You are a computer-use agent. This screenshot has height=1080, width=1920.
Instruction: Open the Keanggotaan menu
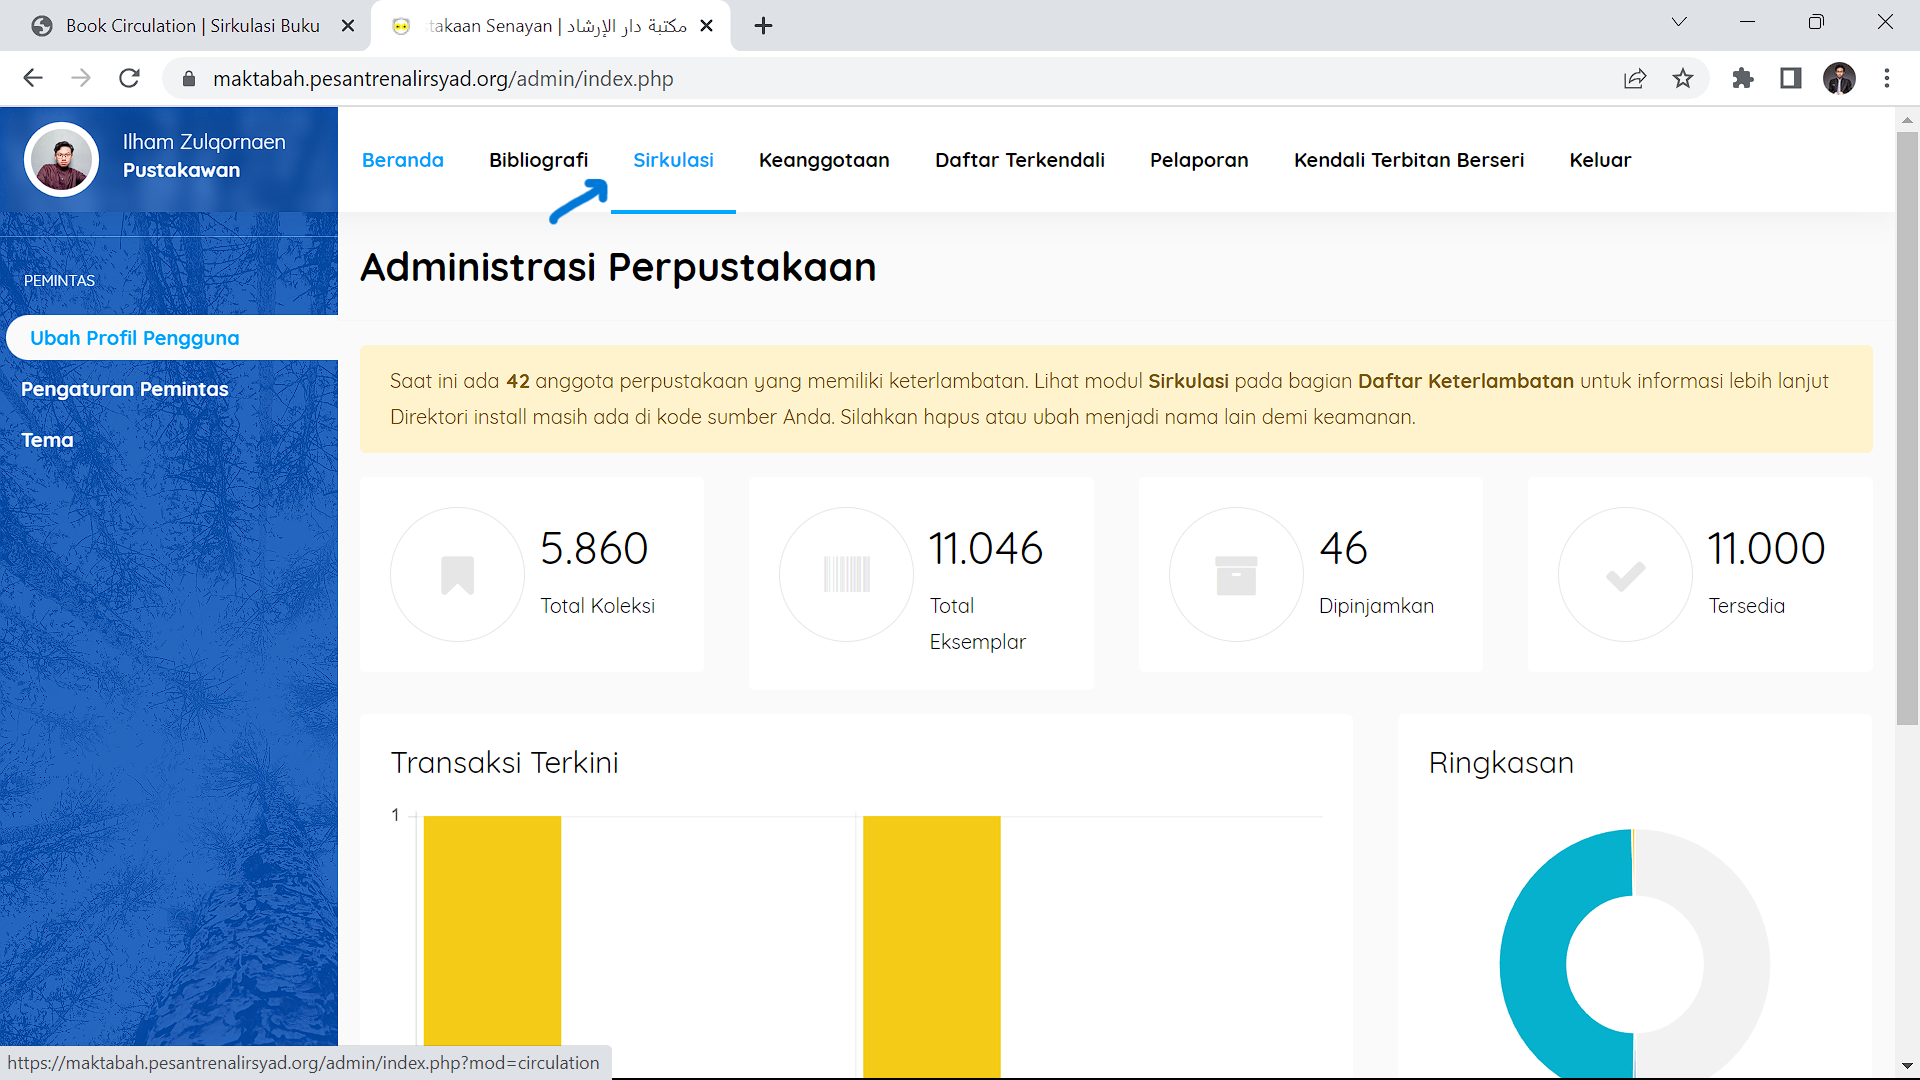pyautogui.click(x=824, y=160)
